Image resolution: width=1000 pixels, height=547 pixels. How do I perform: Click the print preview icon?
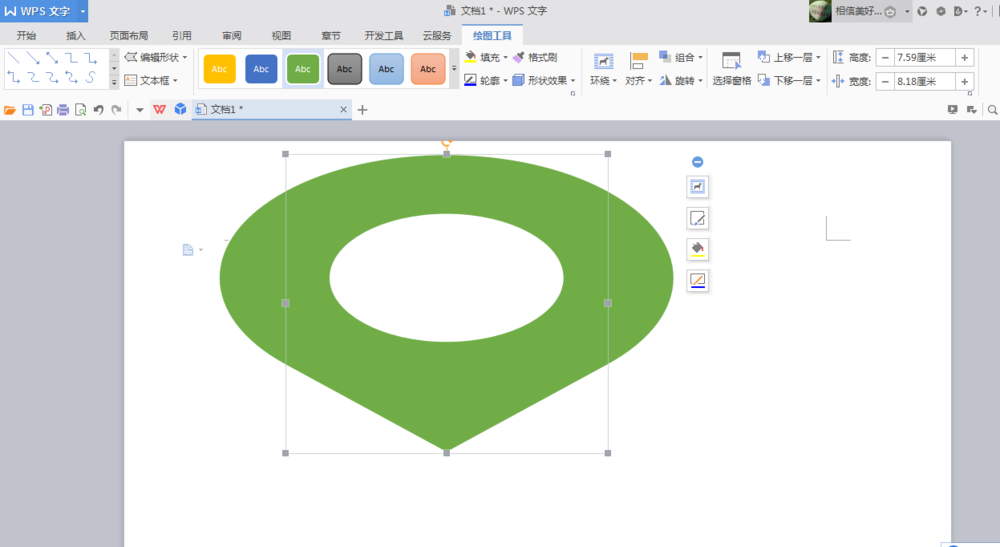tap(80, 110)
